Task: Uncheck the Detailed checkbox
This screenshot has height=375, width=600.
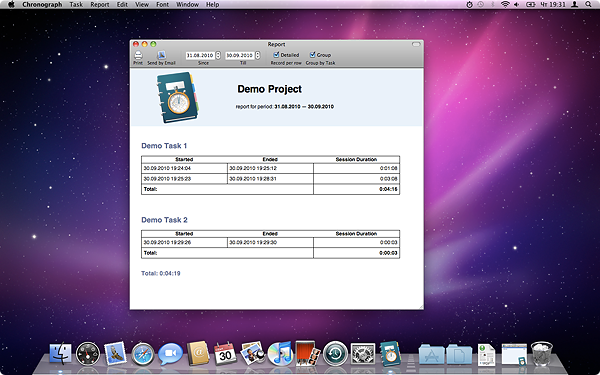Action: point(276,55)
